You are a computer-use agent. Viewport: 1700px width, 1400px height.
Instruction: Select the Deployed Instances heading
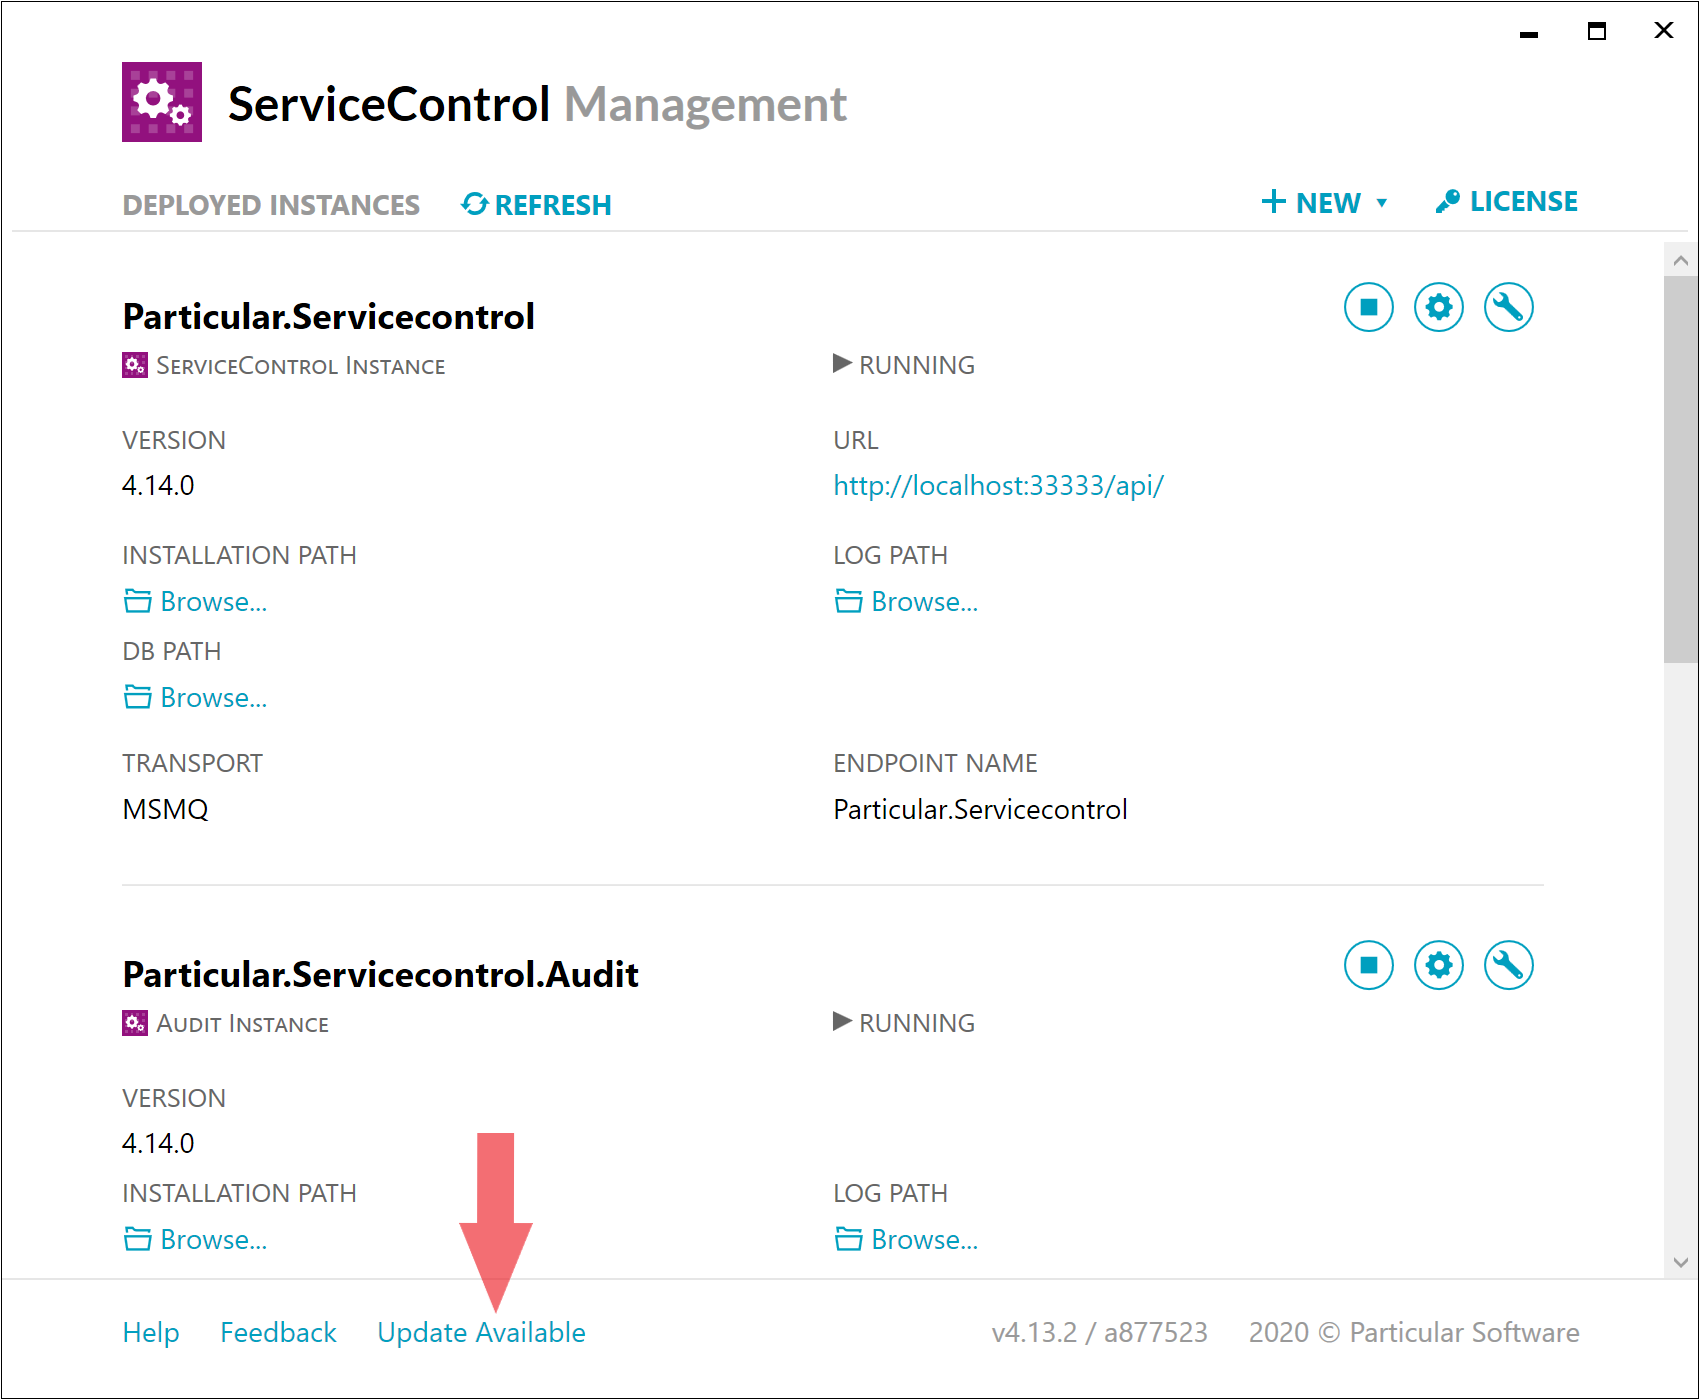point(271,205)
